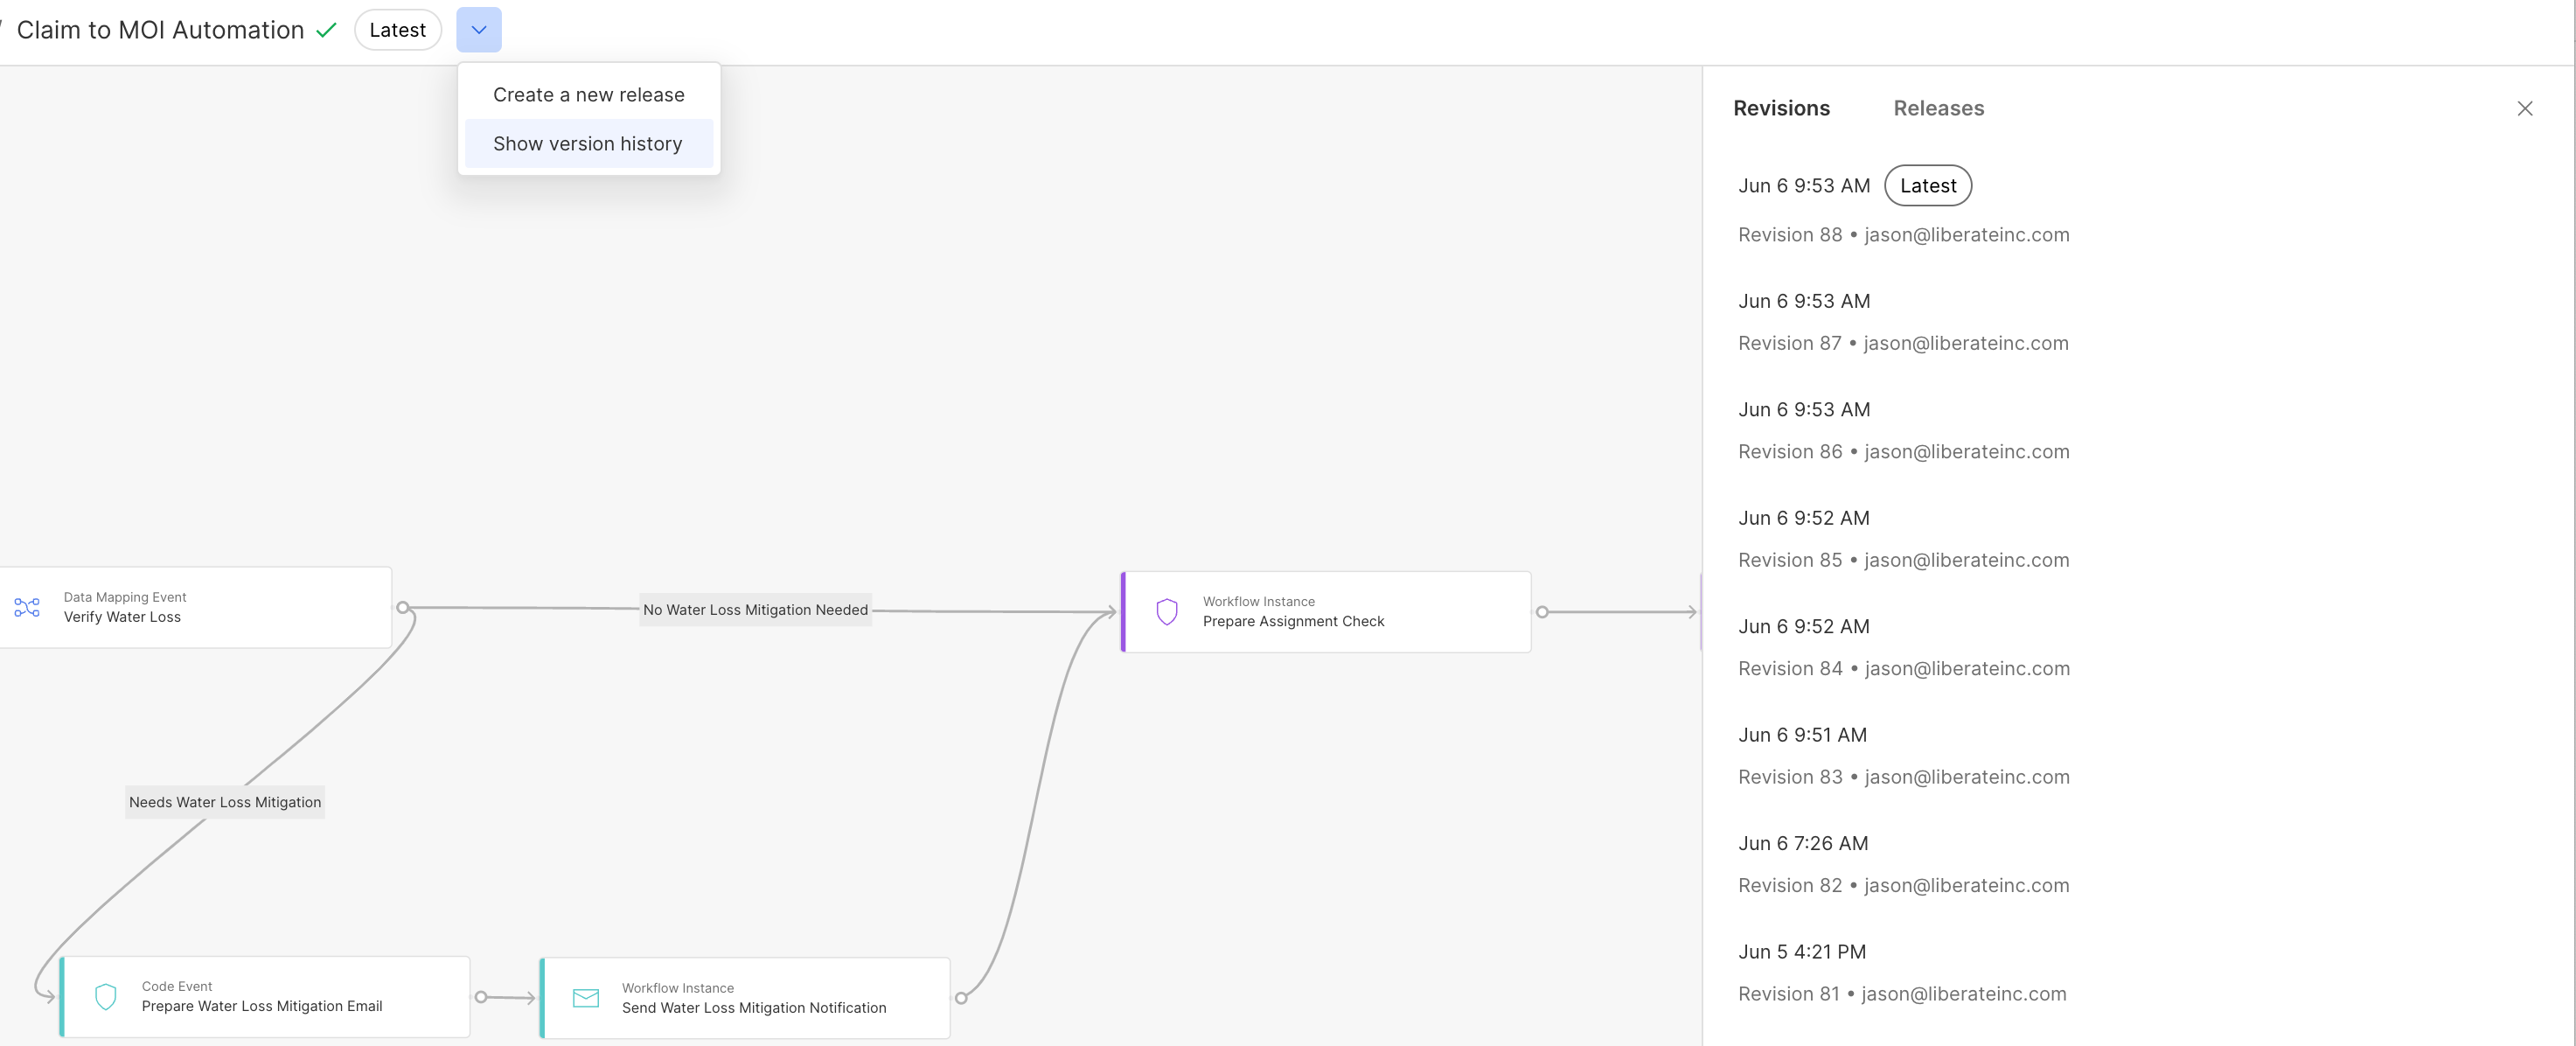2576x1046 pixels.
Task: Click shield icon on Prepare Water Loss Mitigation Email
Action: tap(106, 996)
